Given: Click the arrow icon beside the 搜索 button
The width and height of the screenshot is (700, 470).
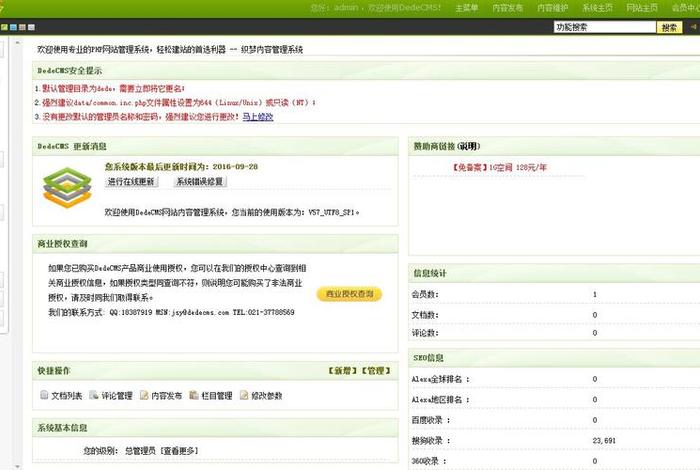Looking at the screenshot, I should 693,27.
